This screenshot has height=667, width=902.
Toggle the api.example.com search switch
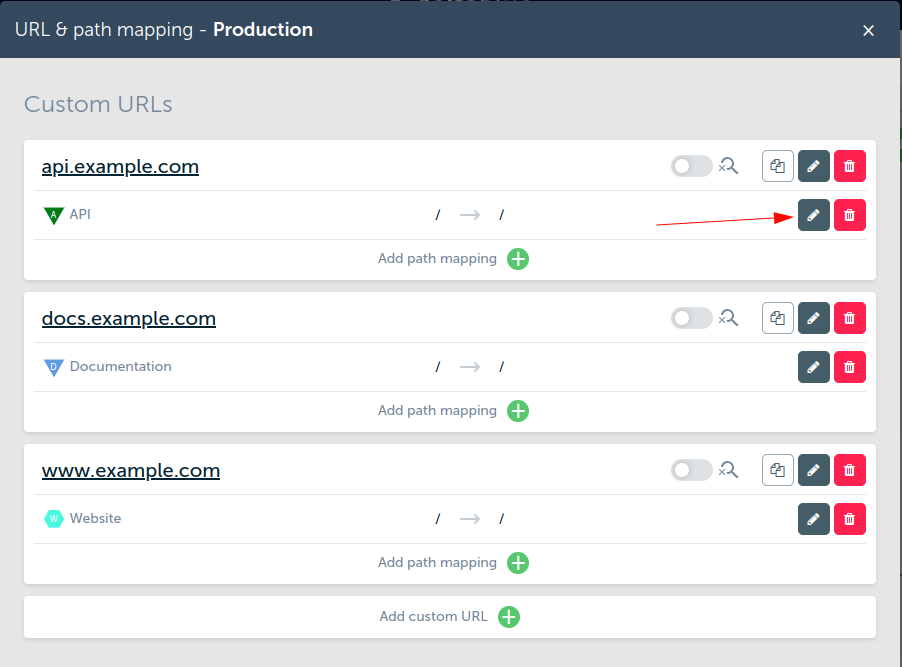[x=691, y=166]
